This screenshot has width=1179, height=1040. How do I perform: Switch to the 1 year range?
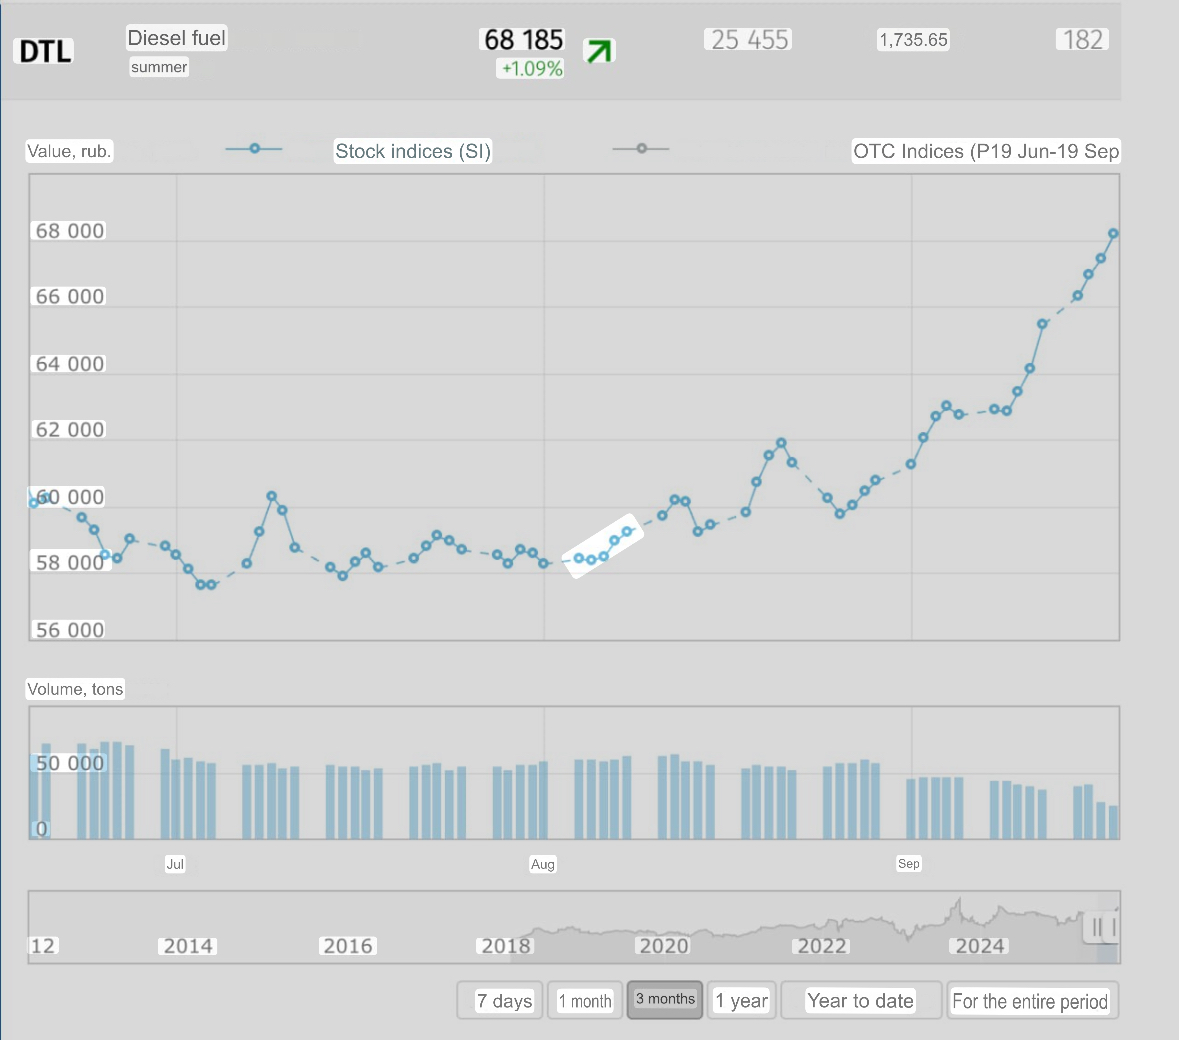tap(741, 1001)
